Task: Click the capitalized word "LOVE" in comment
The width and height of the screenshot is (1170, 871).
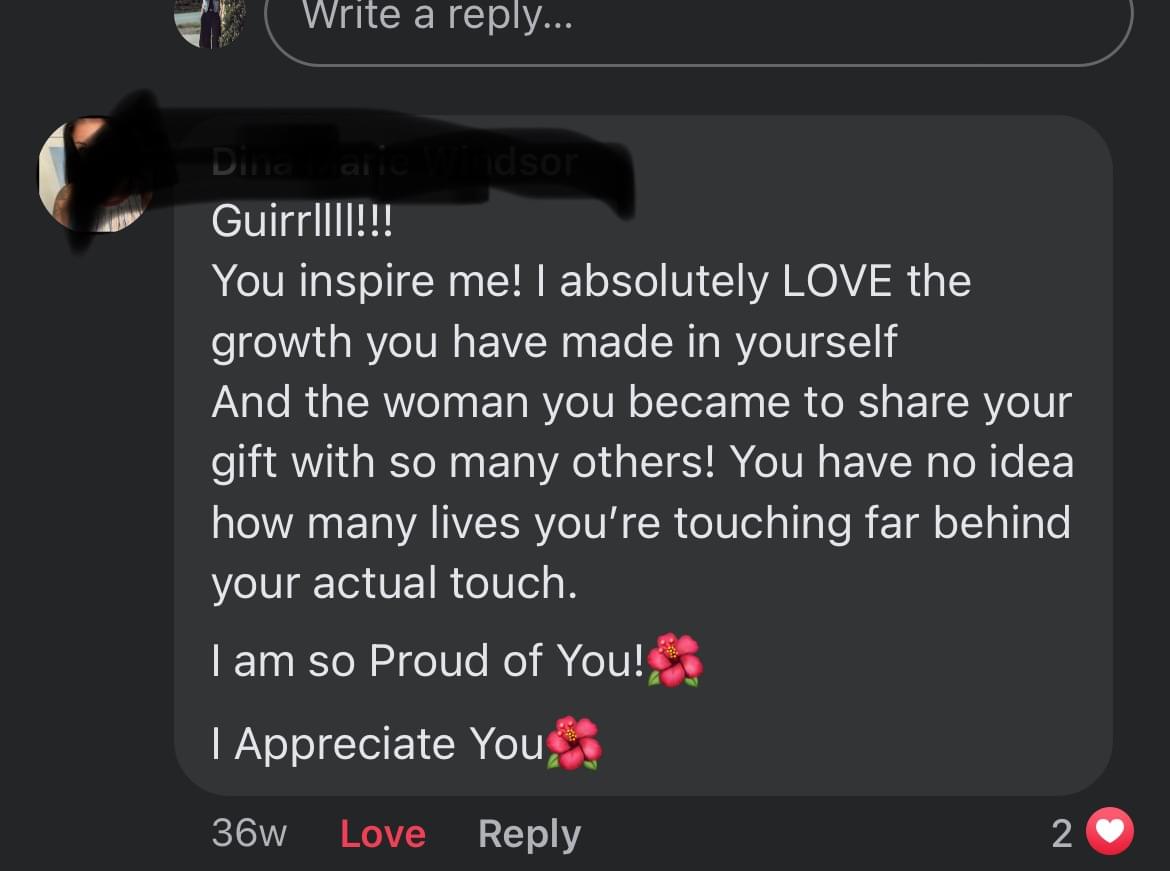Action: (x=838, y=282)
